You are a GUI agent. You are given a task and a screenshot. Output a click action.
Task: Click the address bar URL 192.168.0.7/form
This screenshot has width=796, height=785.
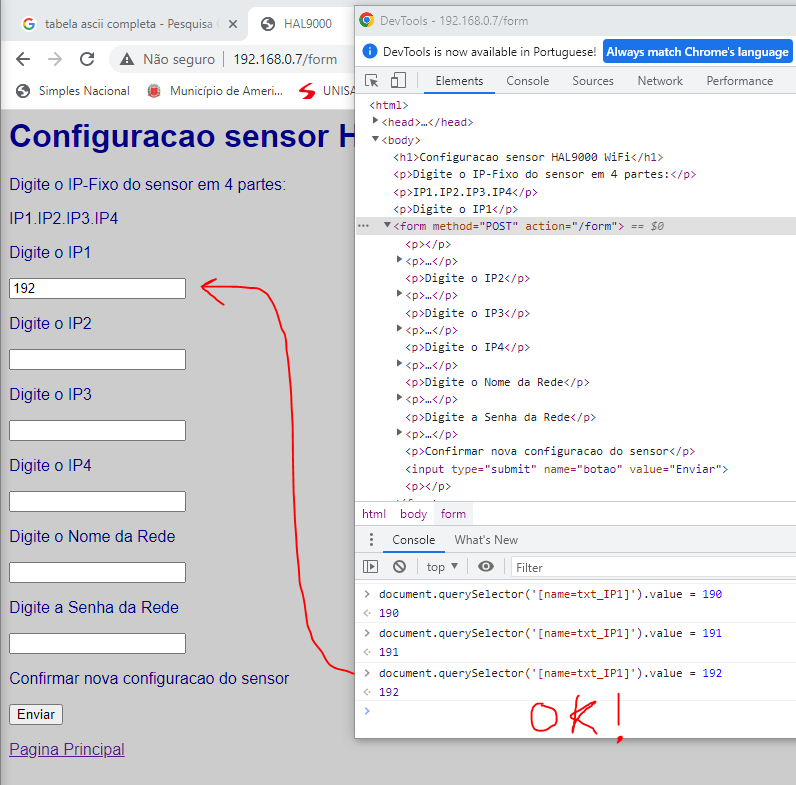[x=285, y=59]
